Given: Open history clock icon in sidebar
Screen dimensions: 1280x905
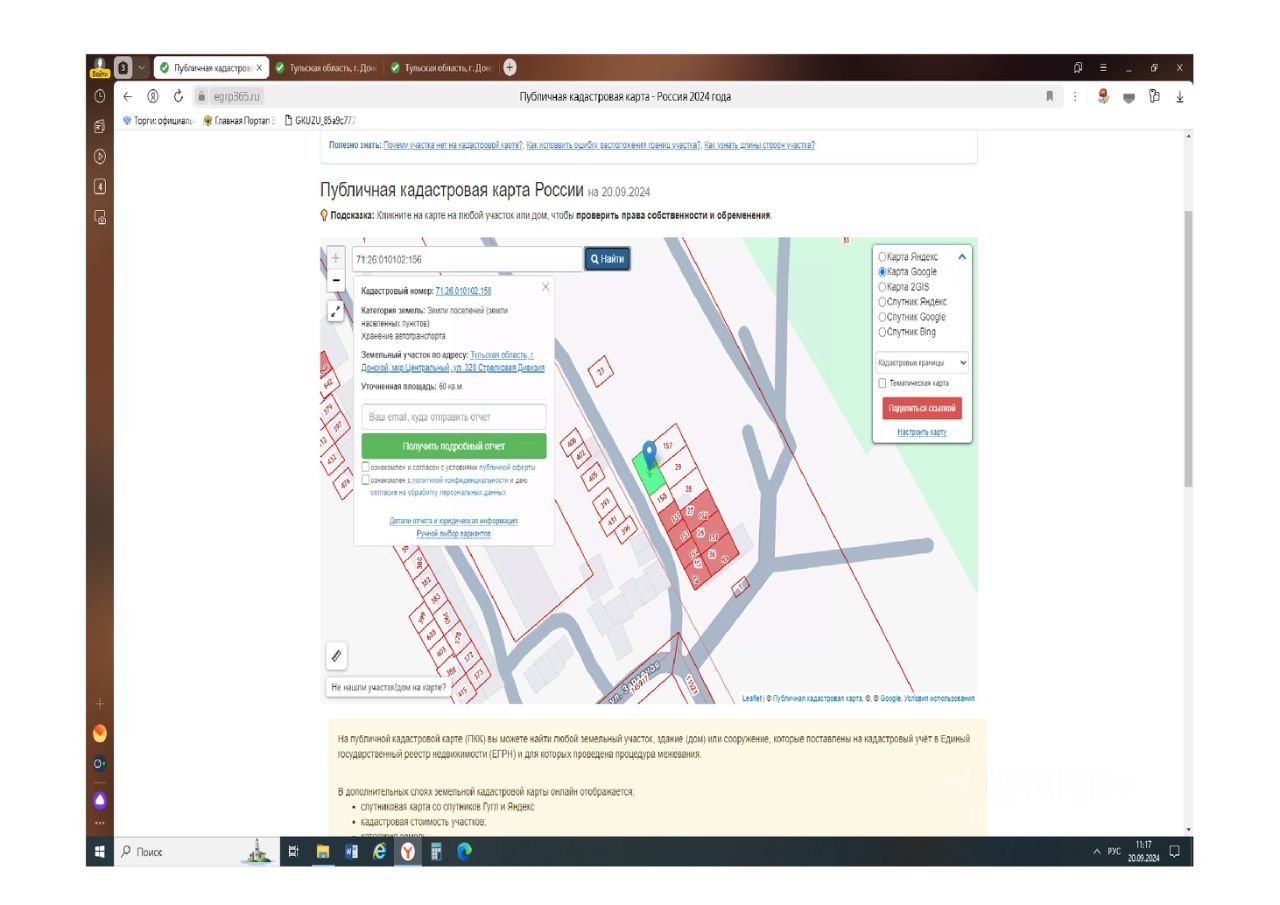Looking at the screenshot, I should click(99, 97).
